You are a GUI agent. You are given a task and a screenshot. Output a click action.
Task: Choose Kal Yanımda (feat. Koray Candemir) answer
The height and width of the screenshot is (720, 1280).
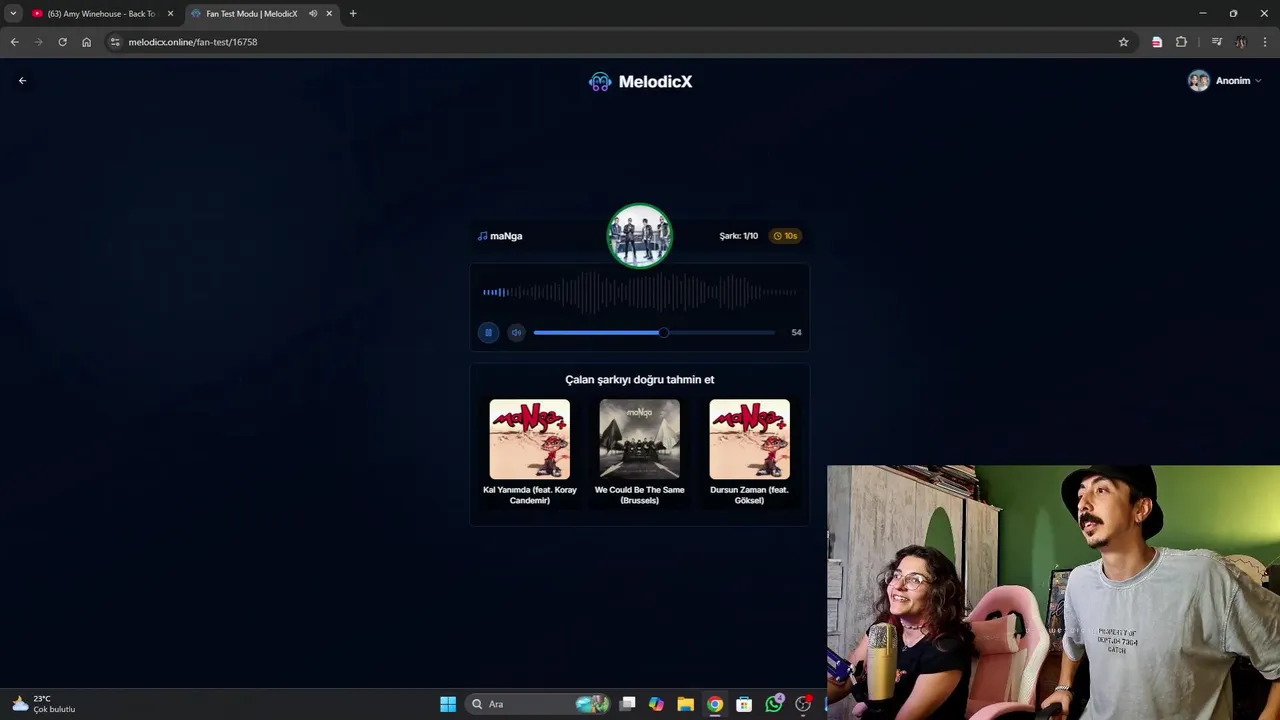[530, 452]
